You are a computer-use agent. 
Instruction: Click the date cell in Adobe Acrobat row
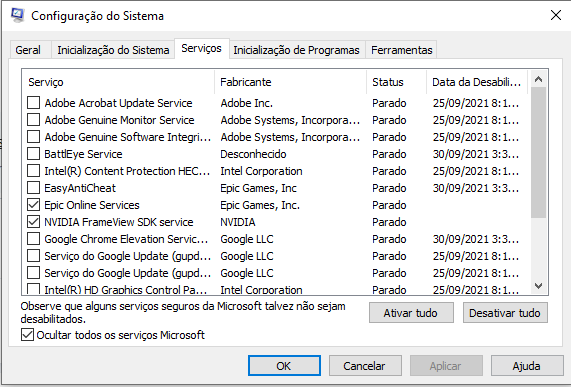point(476,103)
